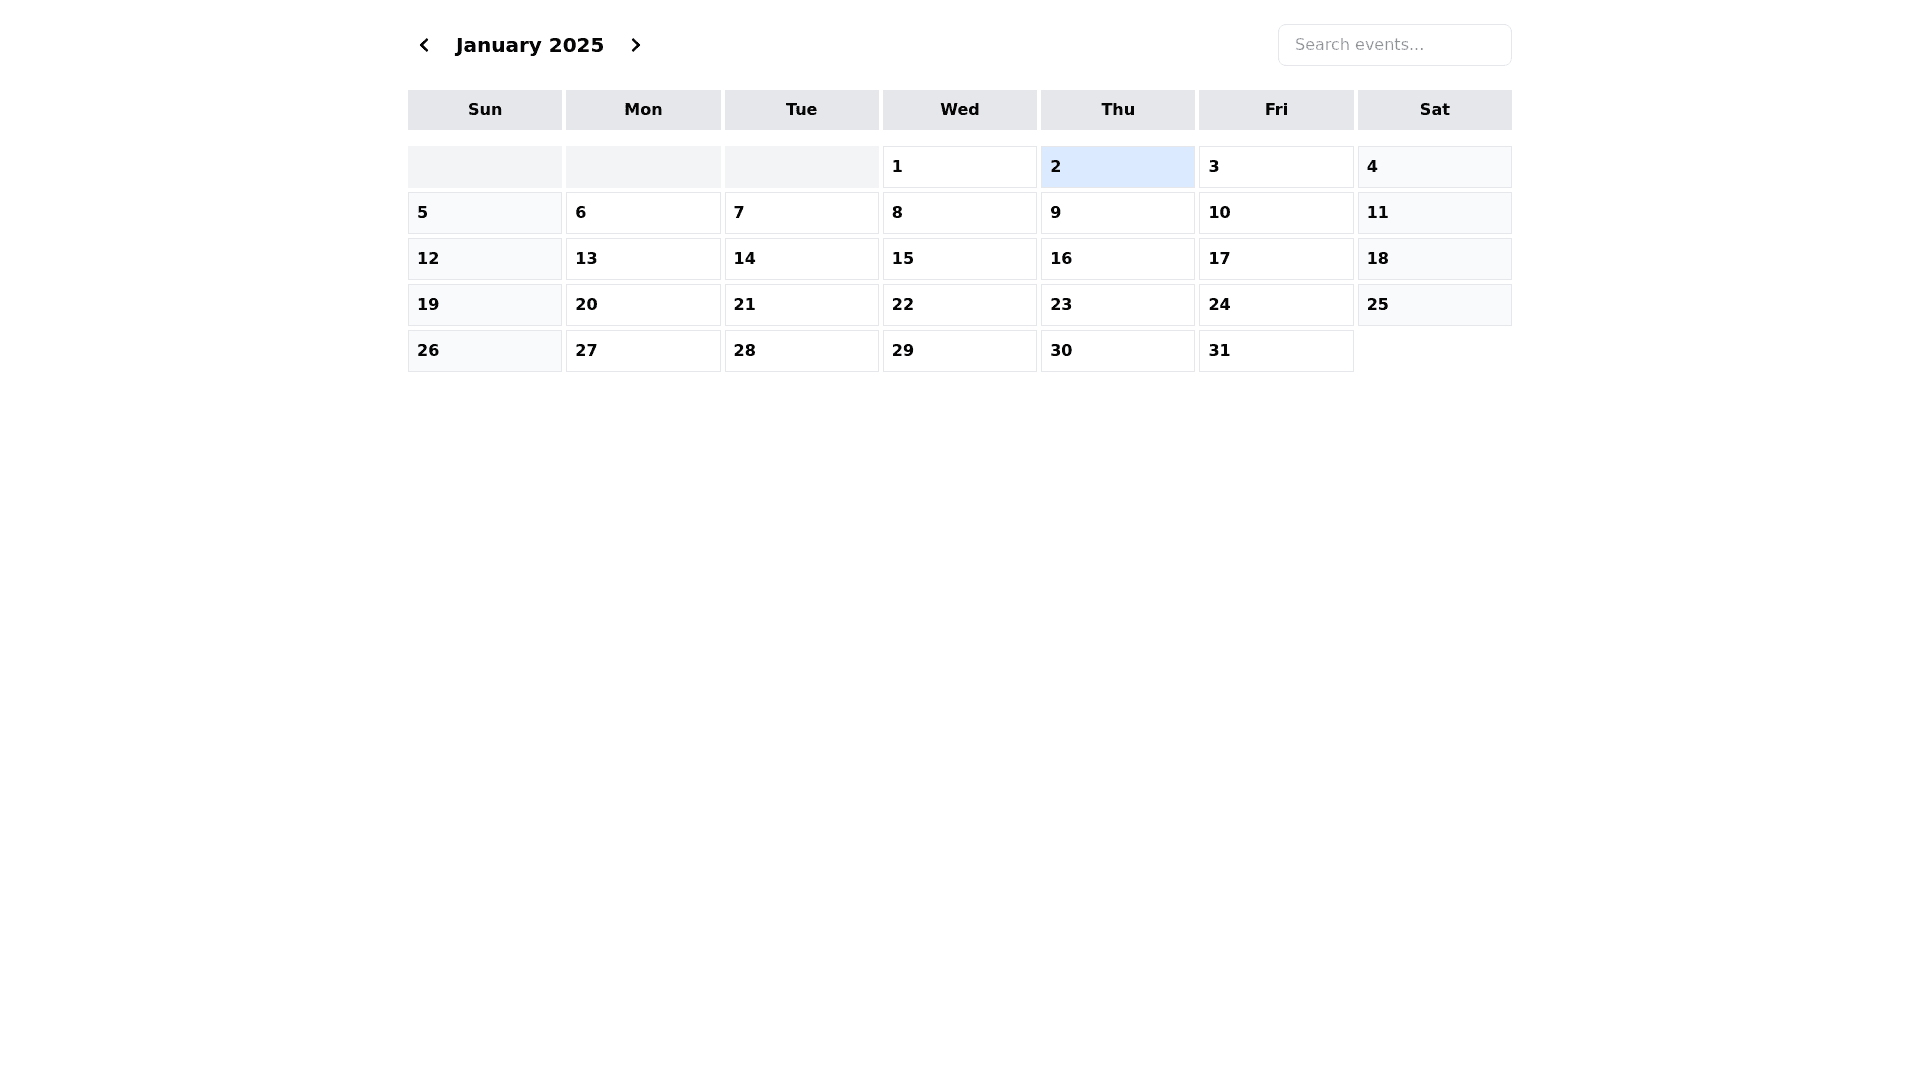Viewport: 1920px width, 1080px height.
Task: Select highlighted January 2 date cell
Action: pos(1117,167)
